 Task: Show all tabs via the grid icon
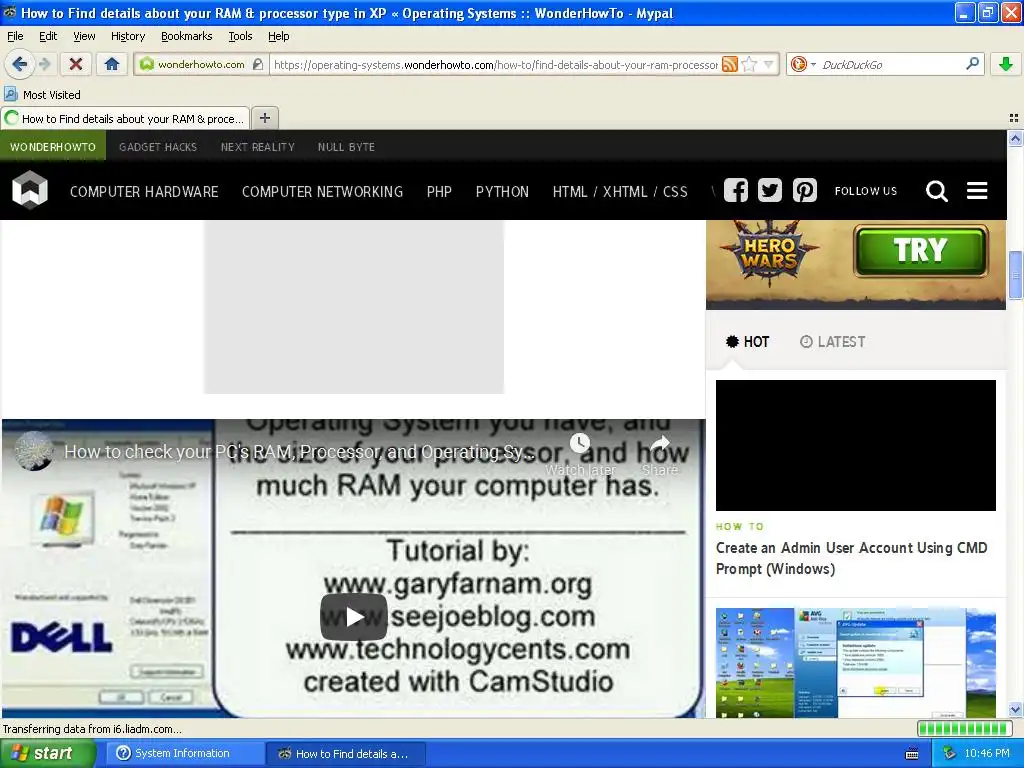coord(1014,118)
